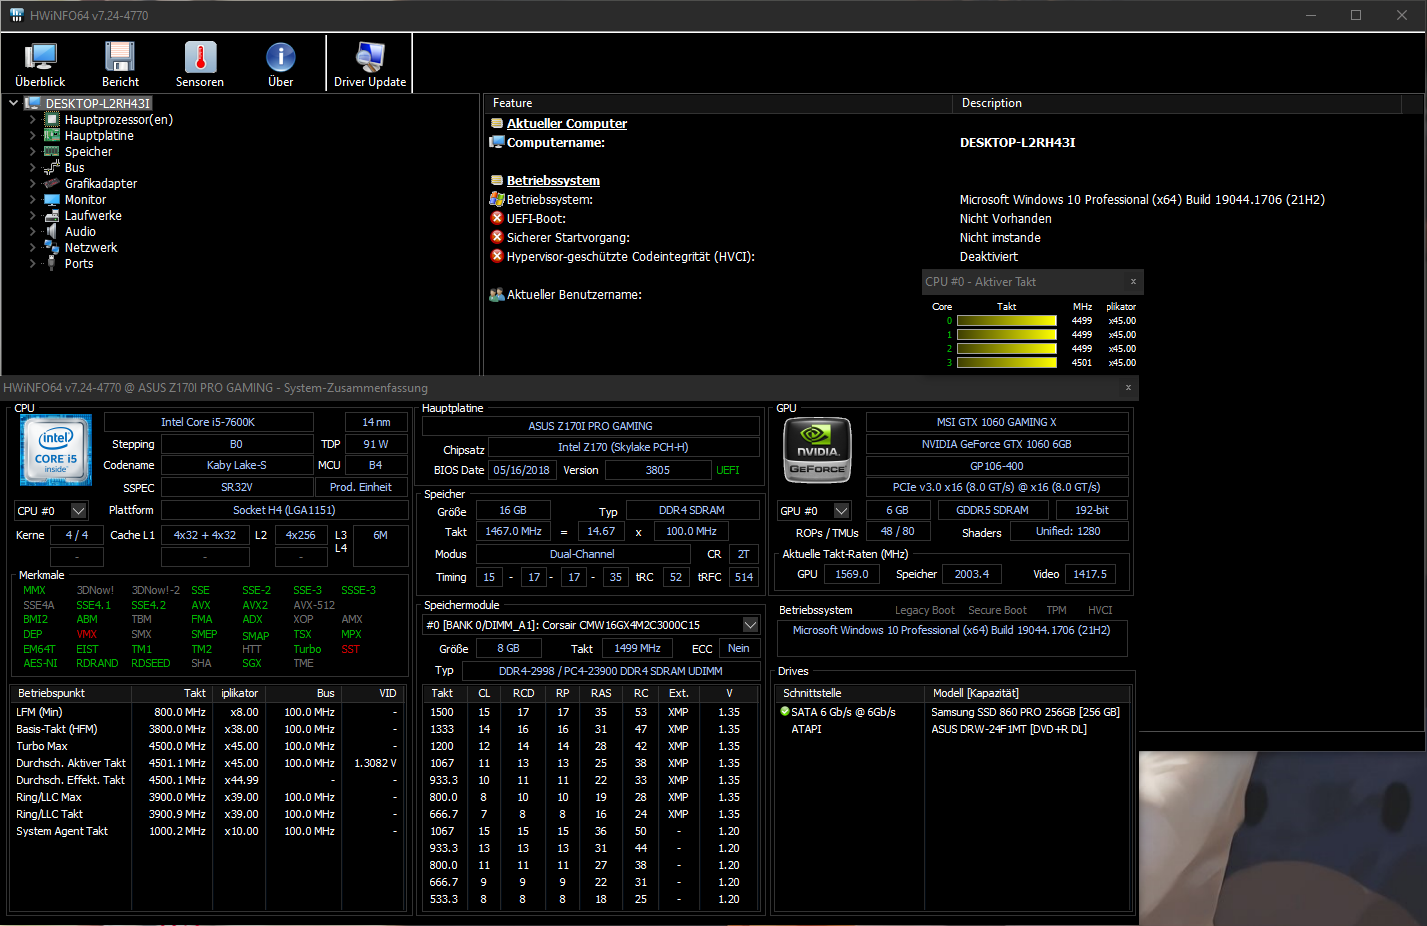Close the System-Zusammenfassung window
1427x926 pixels.
[x=1128, y=388]
